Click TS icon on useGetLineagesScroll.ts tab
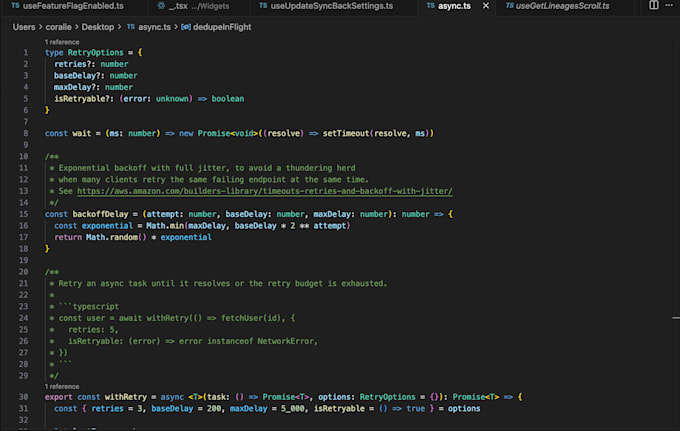This screenshot has height=431, width=680. pyautogui.click(x=510, y=6)
